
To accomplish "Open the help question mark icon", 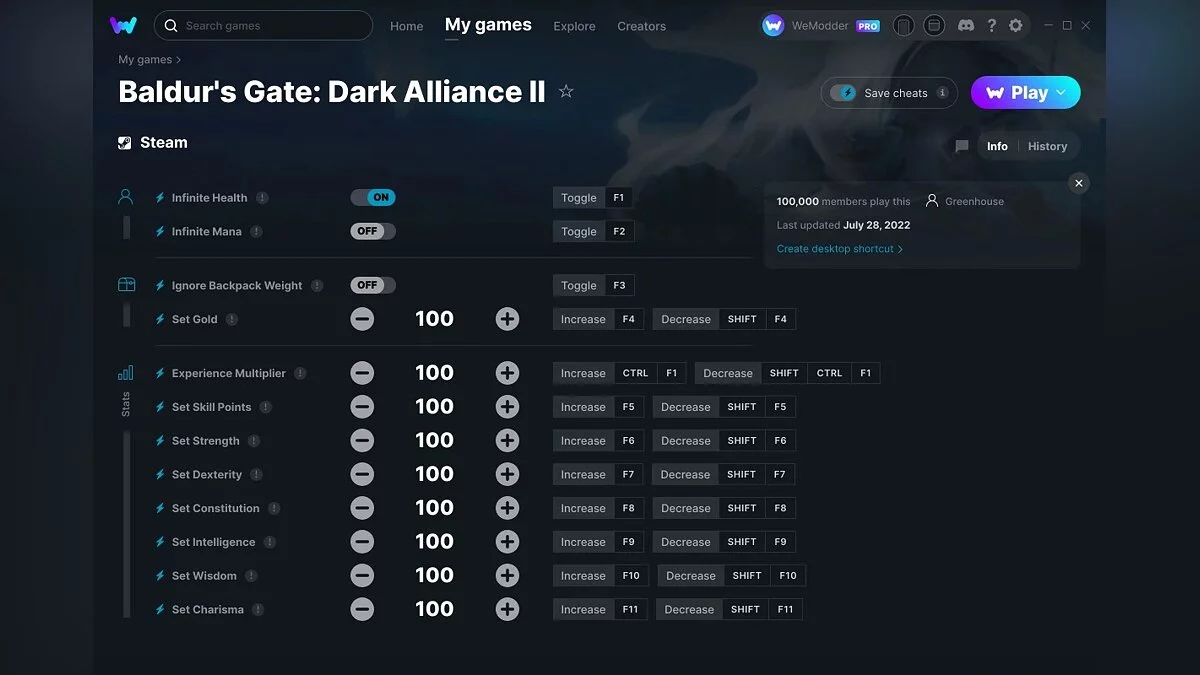I will click(x=991, y=25).
